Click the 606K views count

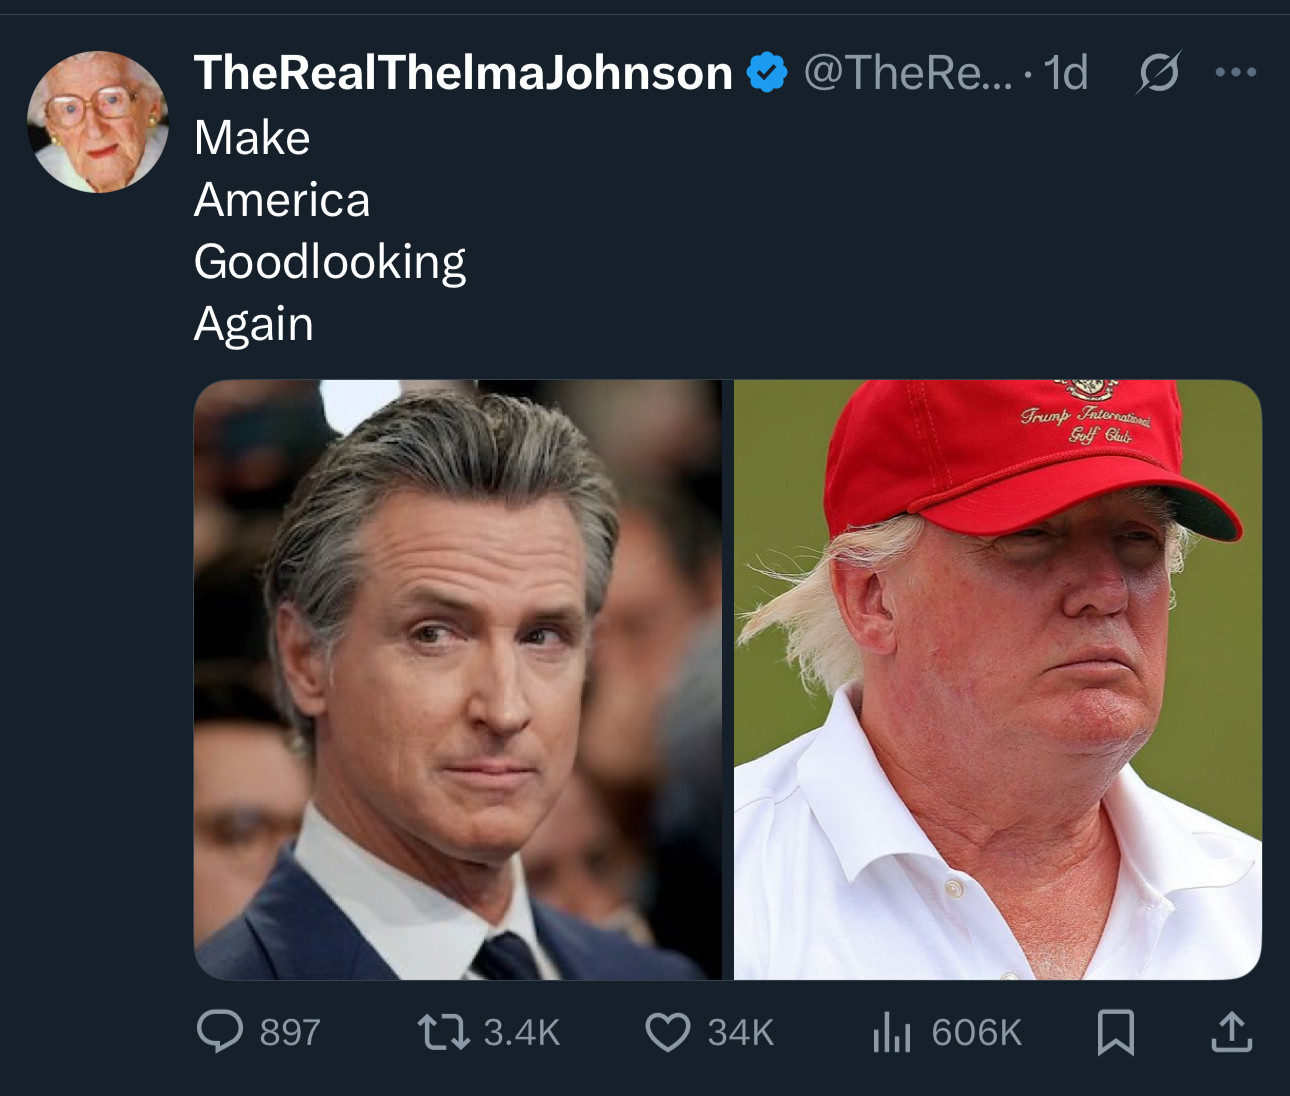(977, 1032)
